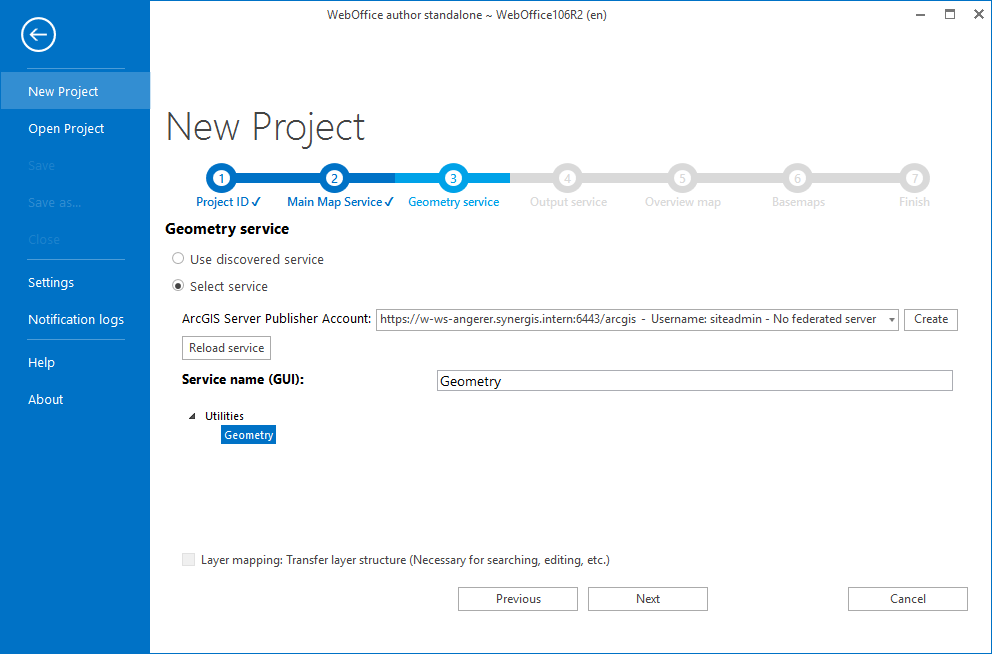Image resolution: width=992 pixels, height=654 pixels.
Task: Select the Use discovered service option
Action: point(178,258)
